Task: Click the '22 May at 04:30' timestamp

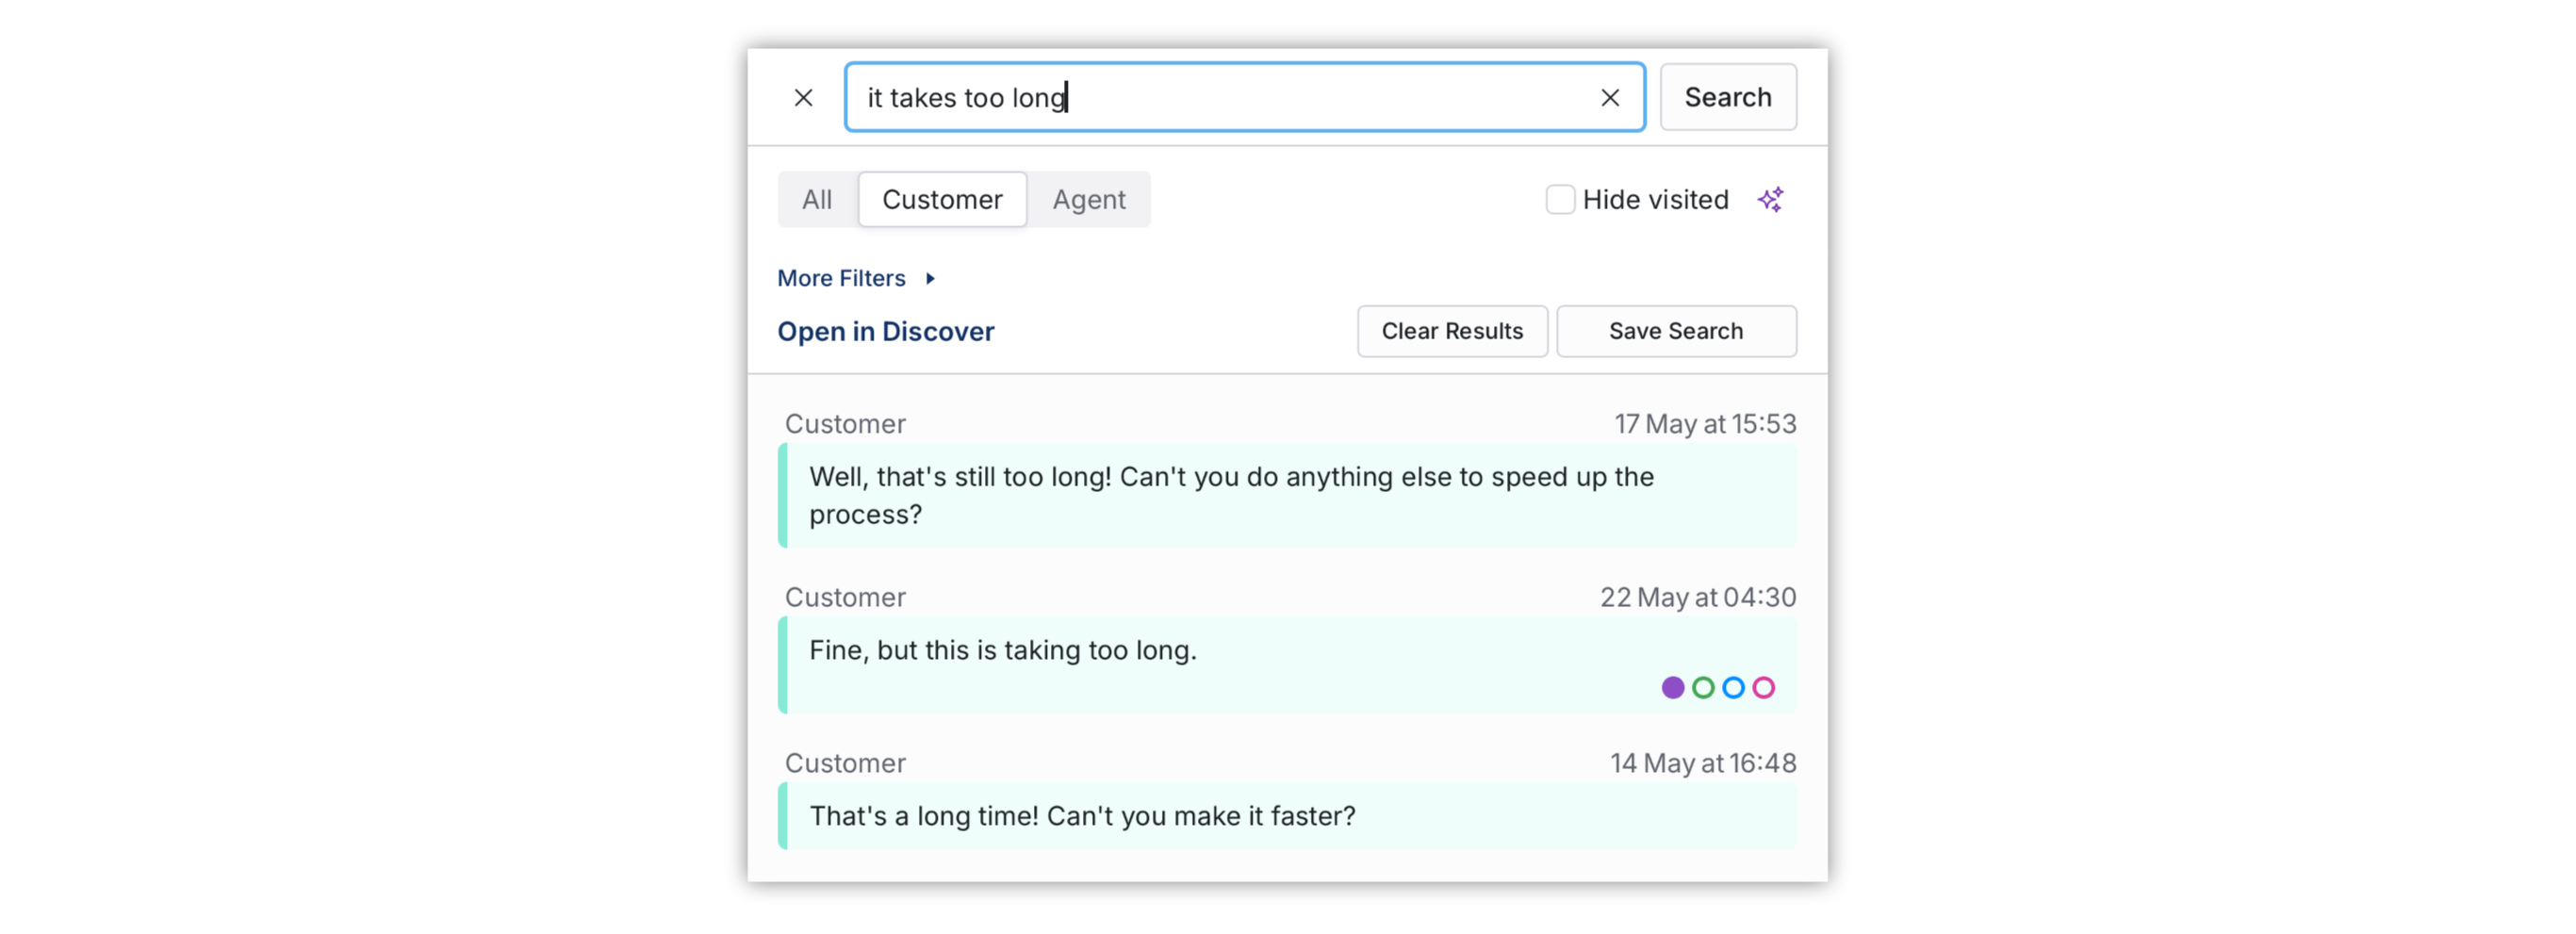Action: [1698, 597]
